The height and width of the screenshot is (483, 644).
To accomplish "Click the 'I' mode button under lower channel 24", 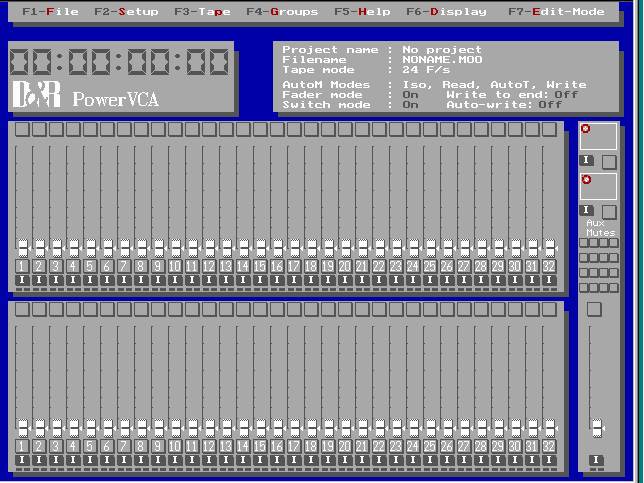I will (413, 460).
